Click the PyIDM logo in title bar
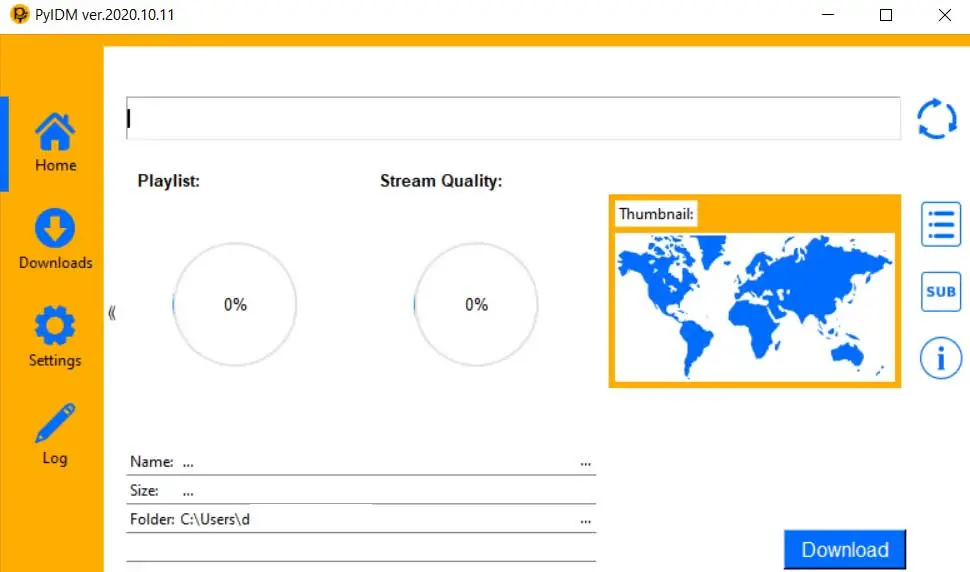Image resolution: width=970 pixels, height=572 pixels. click(x=20, y=14)
